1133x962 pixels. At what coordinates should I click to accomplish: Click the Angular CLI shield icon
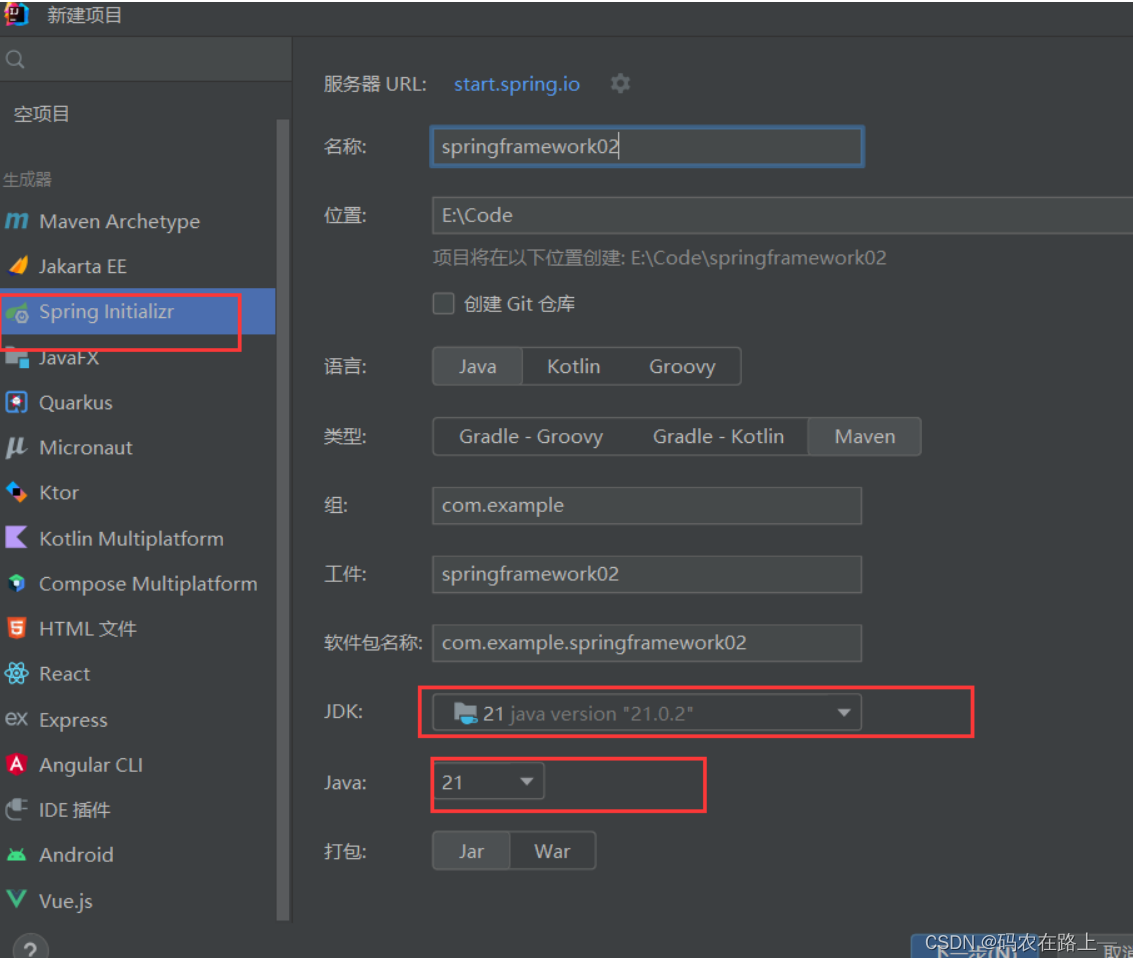click(x=17, y=765)
